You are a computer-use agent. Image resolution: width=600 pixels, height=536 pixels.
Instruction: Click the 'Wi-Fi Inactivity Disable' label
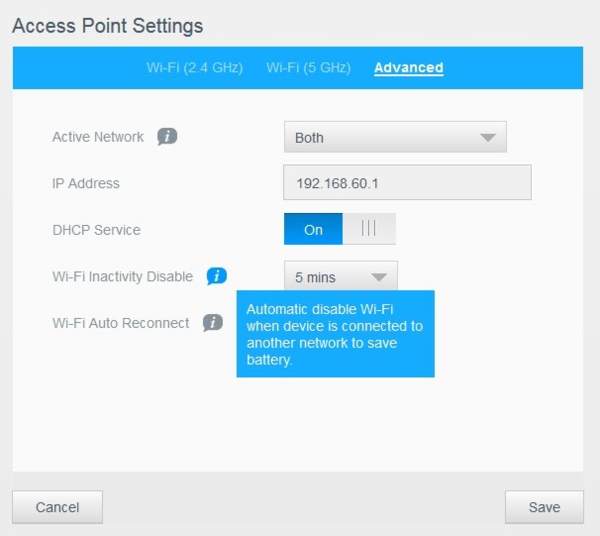tap(122, 276)
